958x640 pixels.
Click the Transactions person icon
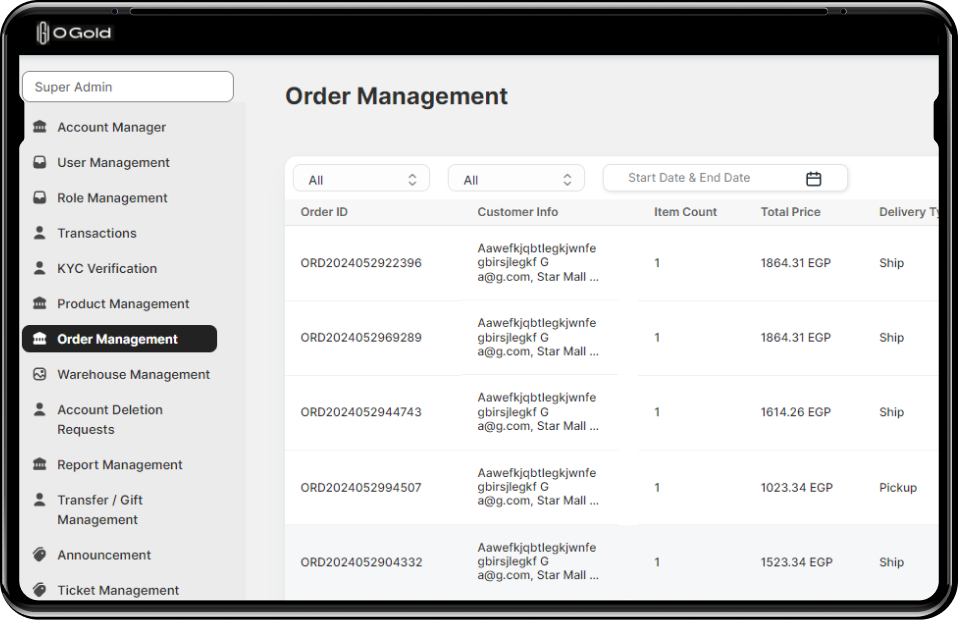coord(40,233)
